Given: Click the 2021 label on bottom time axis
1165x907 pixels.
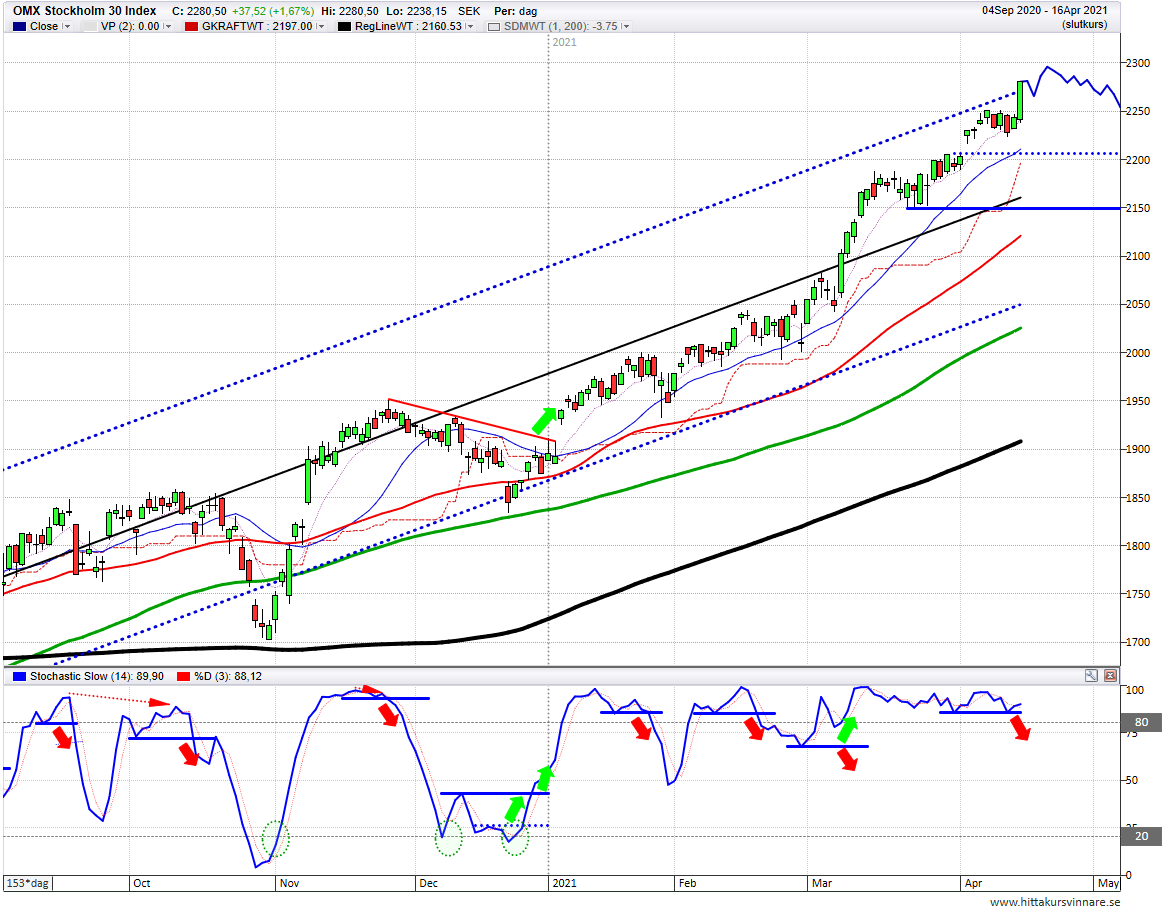Looking at the screenshot, I should click(564, 883).
